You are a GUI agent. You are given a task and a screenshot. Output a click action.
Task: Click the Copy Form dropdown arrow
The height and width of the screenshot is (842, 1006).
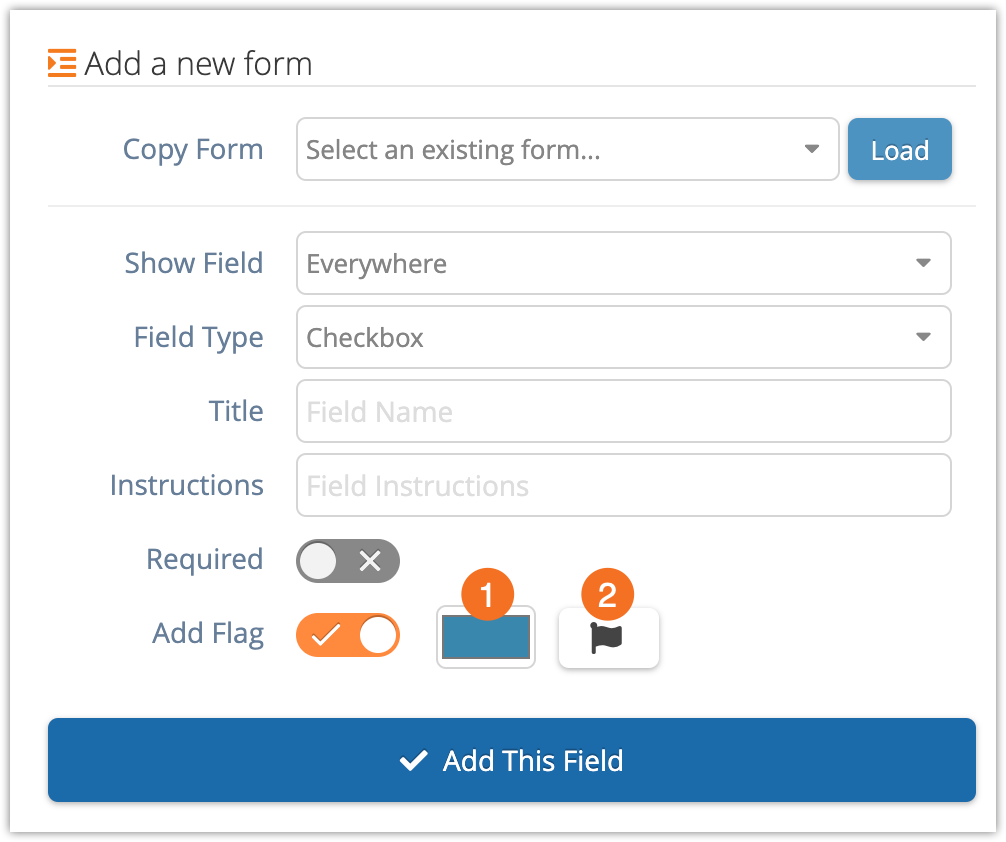[x=812, y=149]
